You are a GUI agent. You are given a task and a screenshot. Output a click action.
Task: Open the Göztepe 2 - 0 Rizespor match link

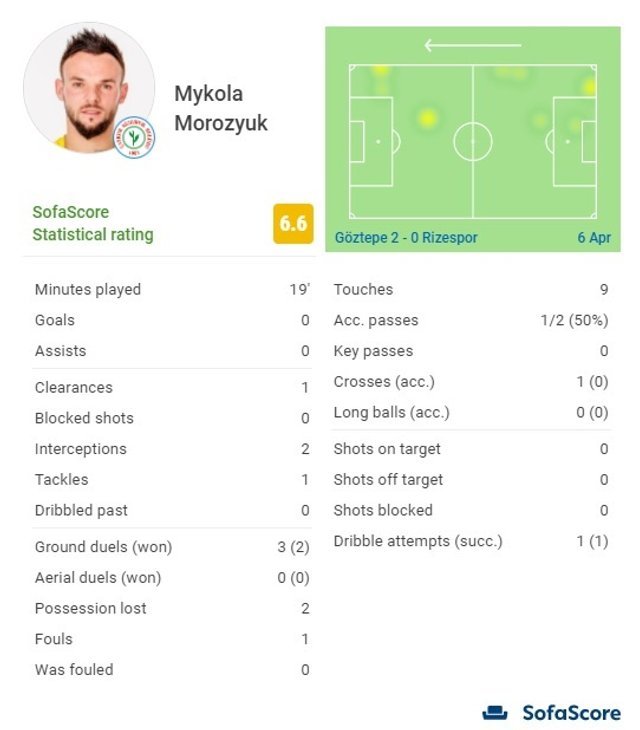[407, 238]
